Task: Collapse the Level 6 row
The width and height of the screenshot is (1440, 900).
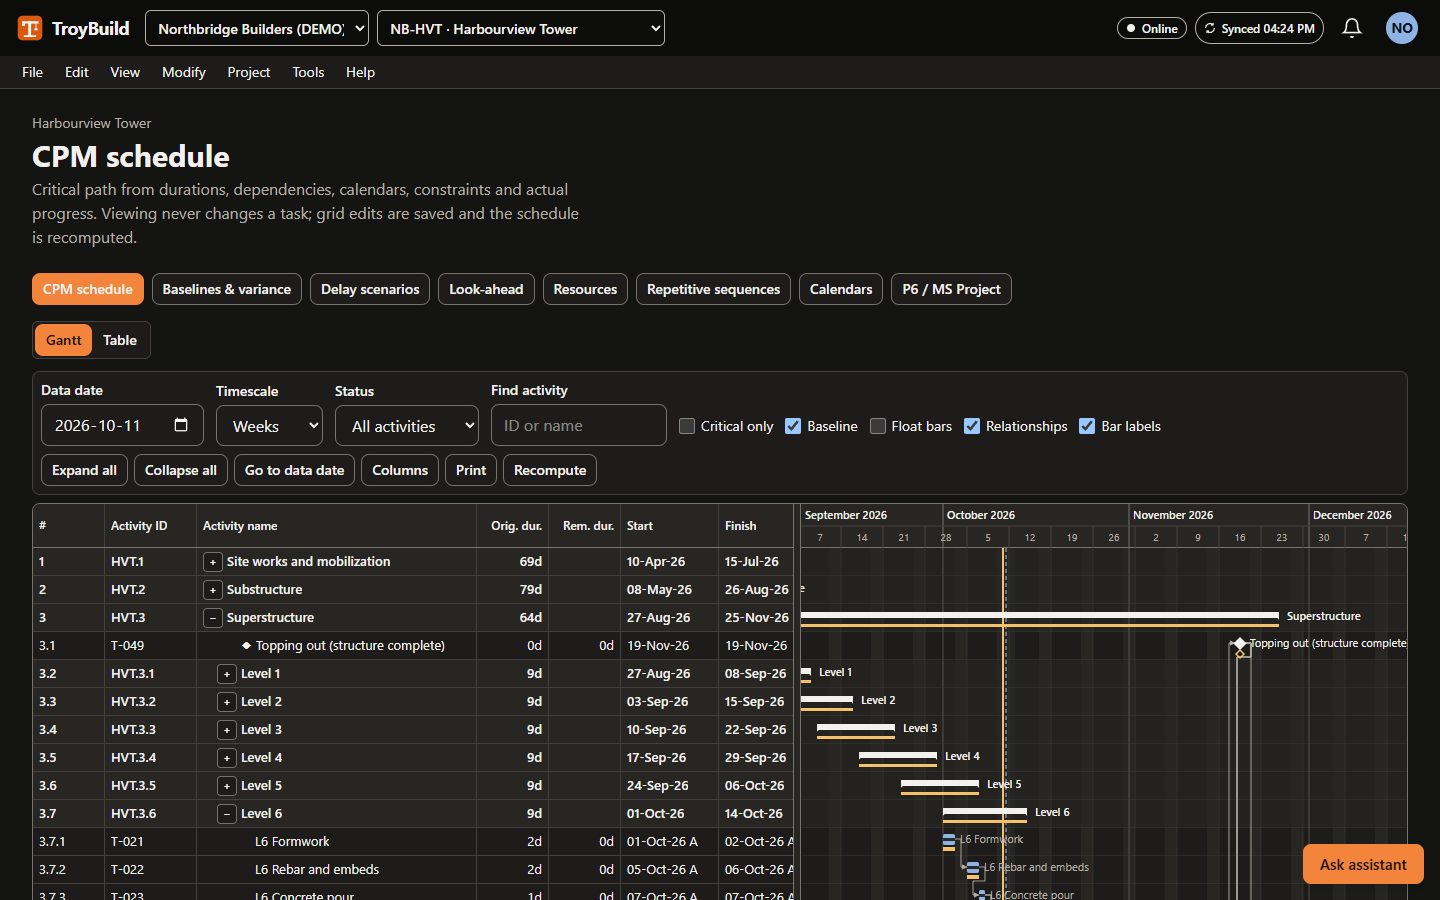Action: click(227, 814)
